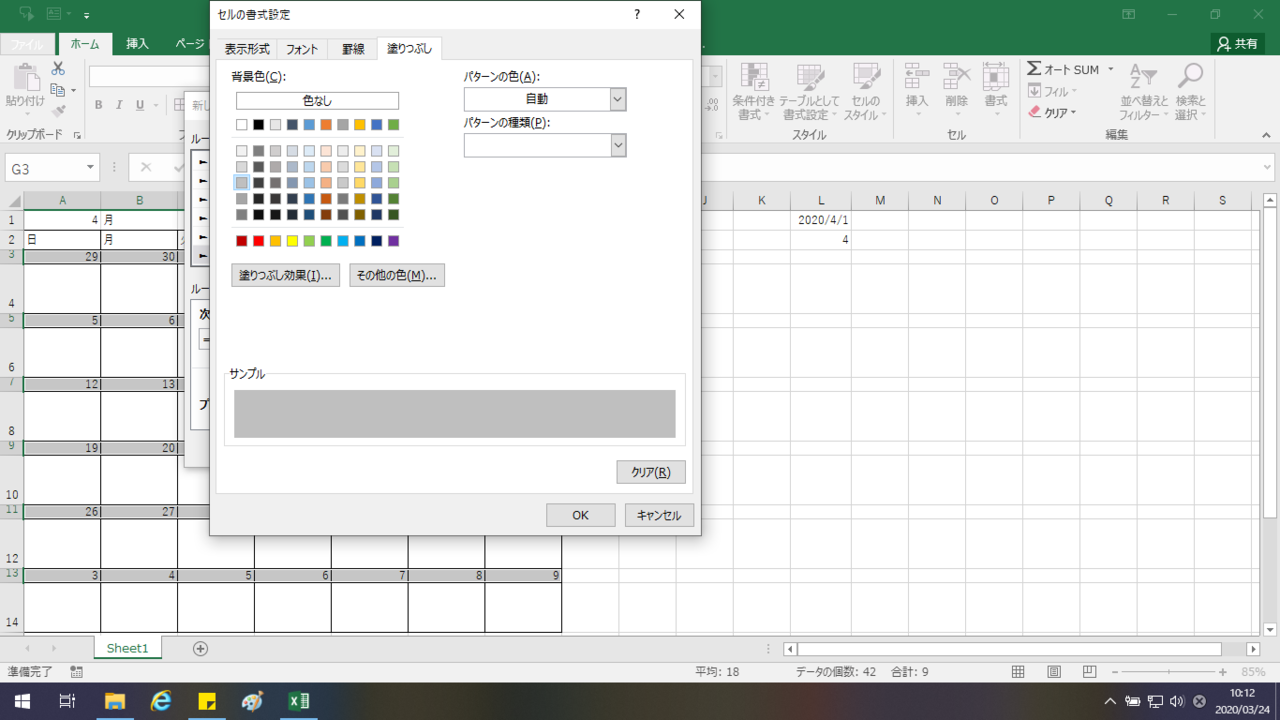This screenshot has height=720, width=1280.
Task: Click the Paste clipboard icon
Action: tap(25, 77)
